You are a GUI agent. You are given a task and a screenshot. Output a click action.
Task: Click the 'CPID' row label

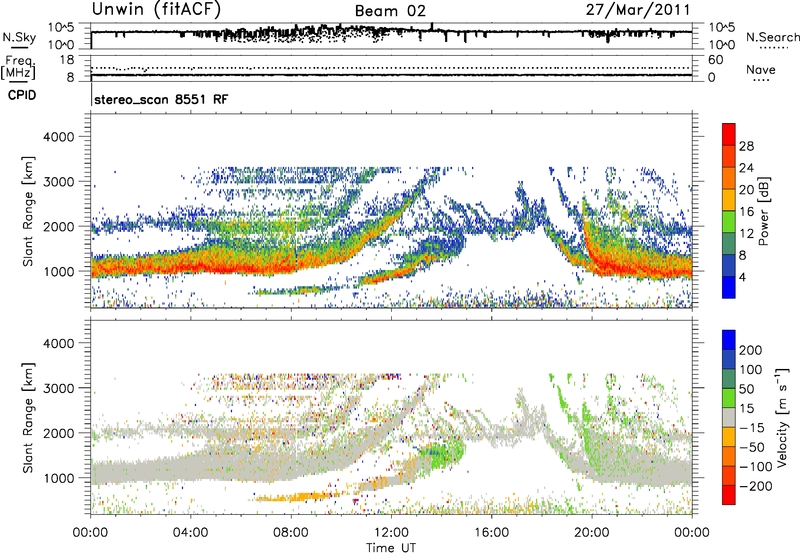tap(22, 95)
